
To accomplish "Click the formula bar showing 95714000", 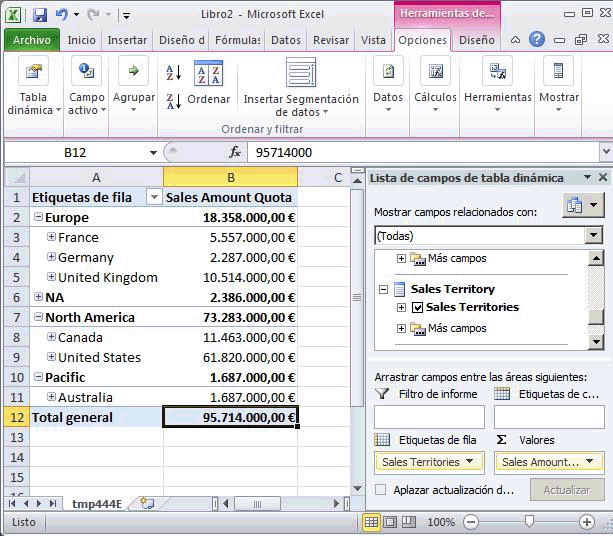I will (422, 152).
